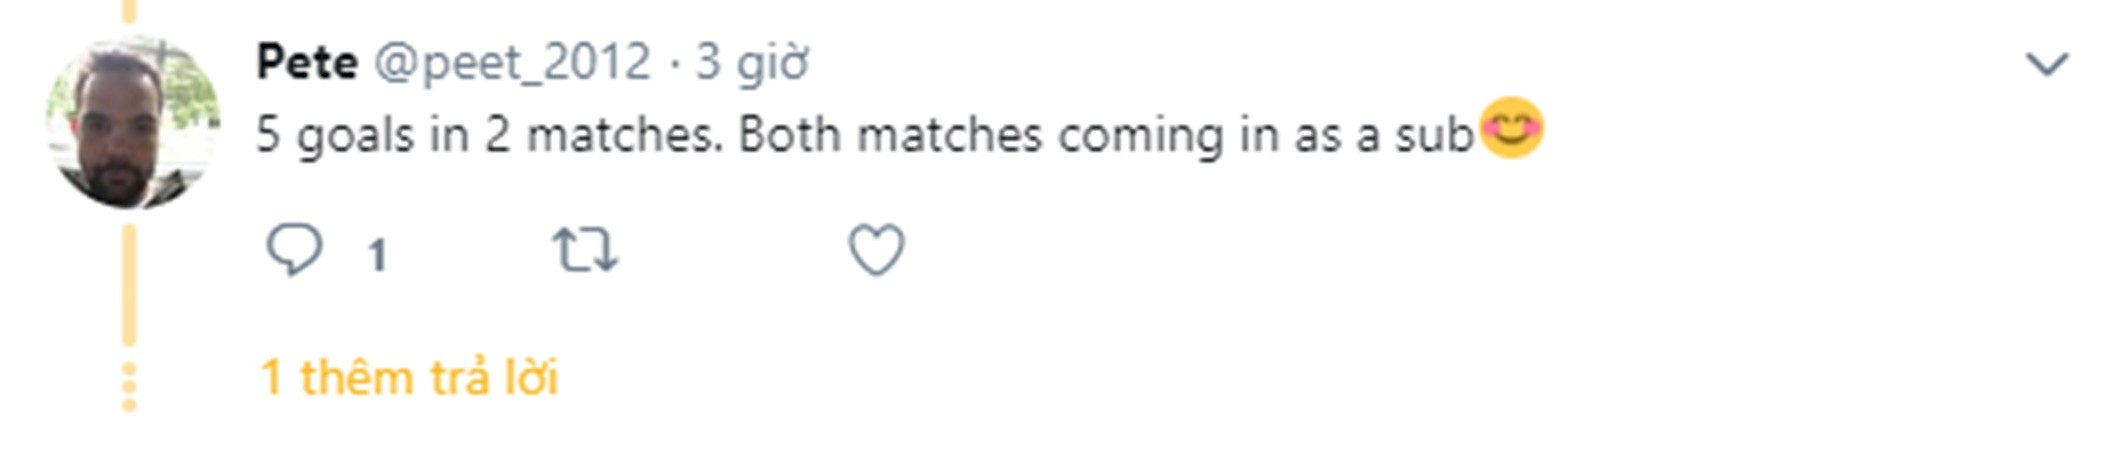Click the thread line above Pete's avatar

(129, 10)
